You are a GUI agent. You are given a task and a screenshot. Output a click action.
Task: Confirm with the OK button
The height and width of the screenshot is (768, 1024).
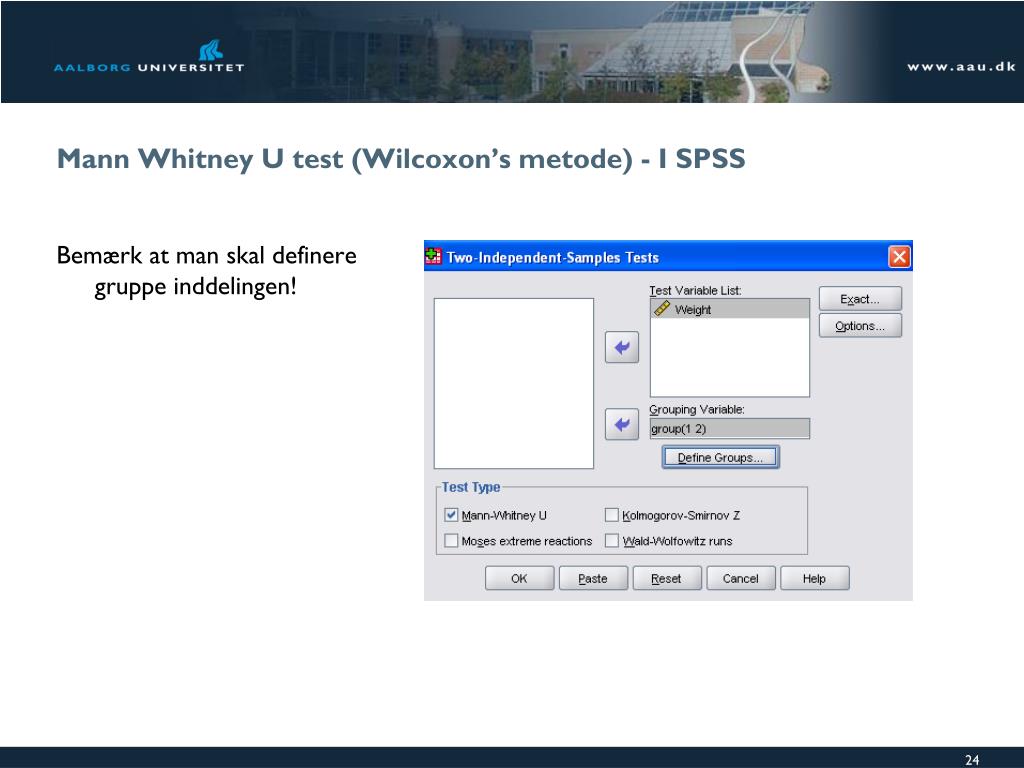point(519,578)
